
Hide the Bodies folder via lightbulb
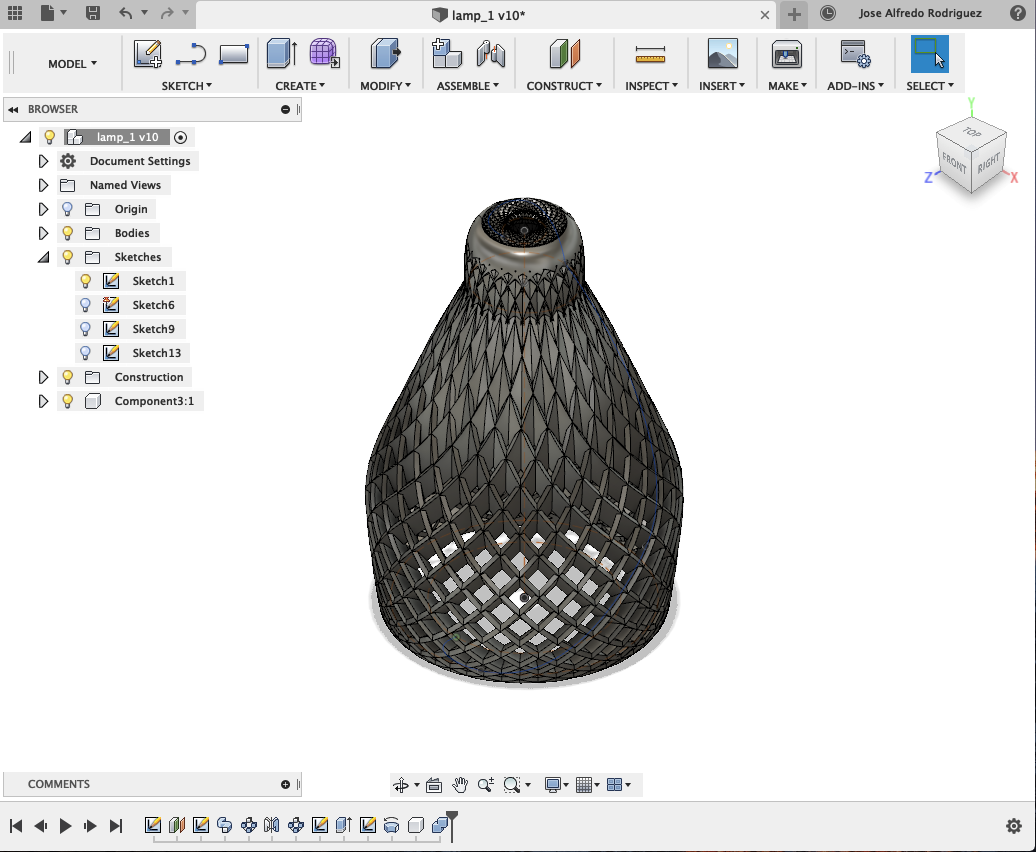click(67, 233)
